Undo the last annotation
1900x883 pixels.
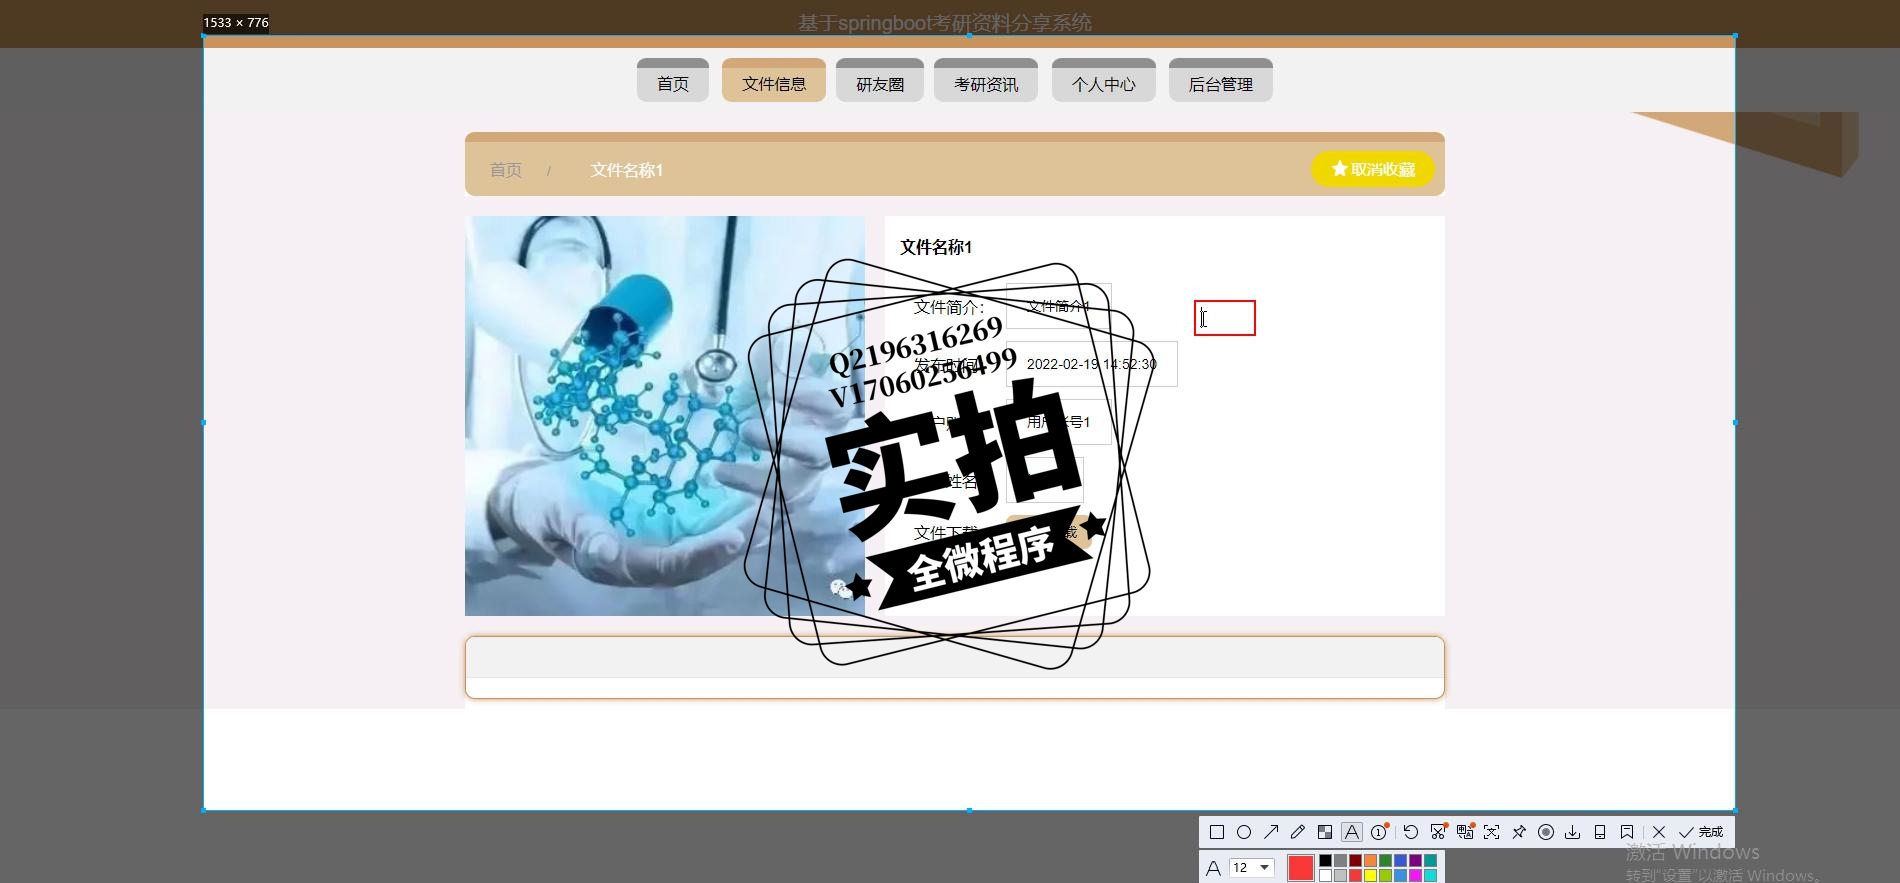[x=1411, y=832]
